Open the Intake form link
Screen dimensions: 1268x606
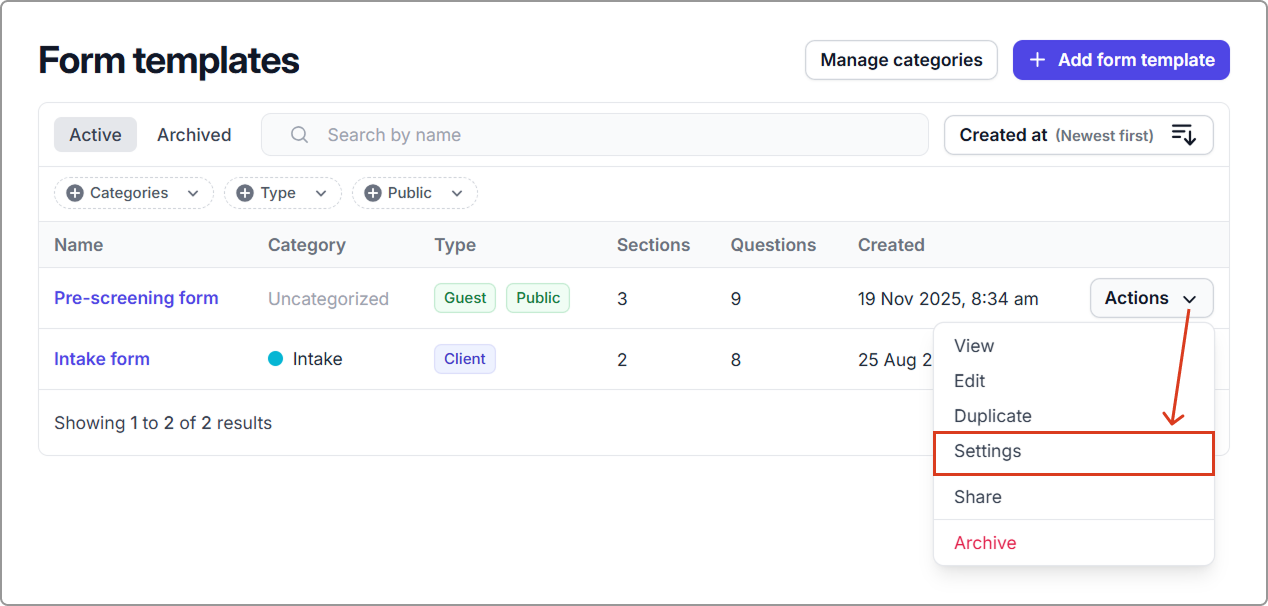(102, 359)
